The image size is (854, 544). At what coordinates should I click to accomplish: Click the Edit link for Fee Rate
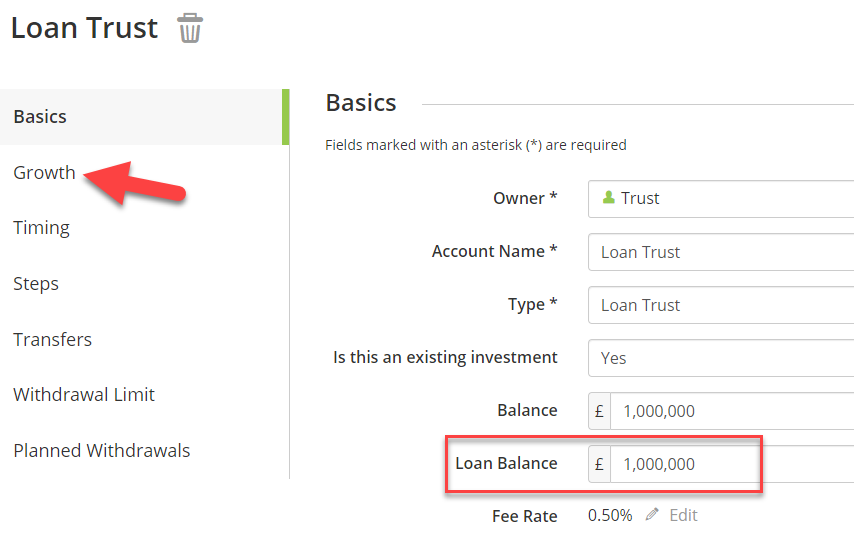(683, 515)
